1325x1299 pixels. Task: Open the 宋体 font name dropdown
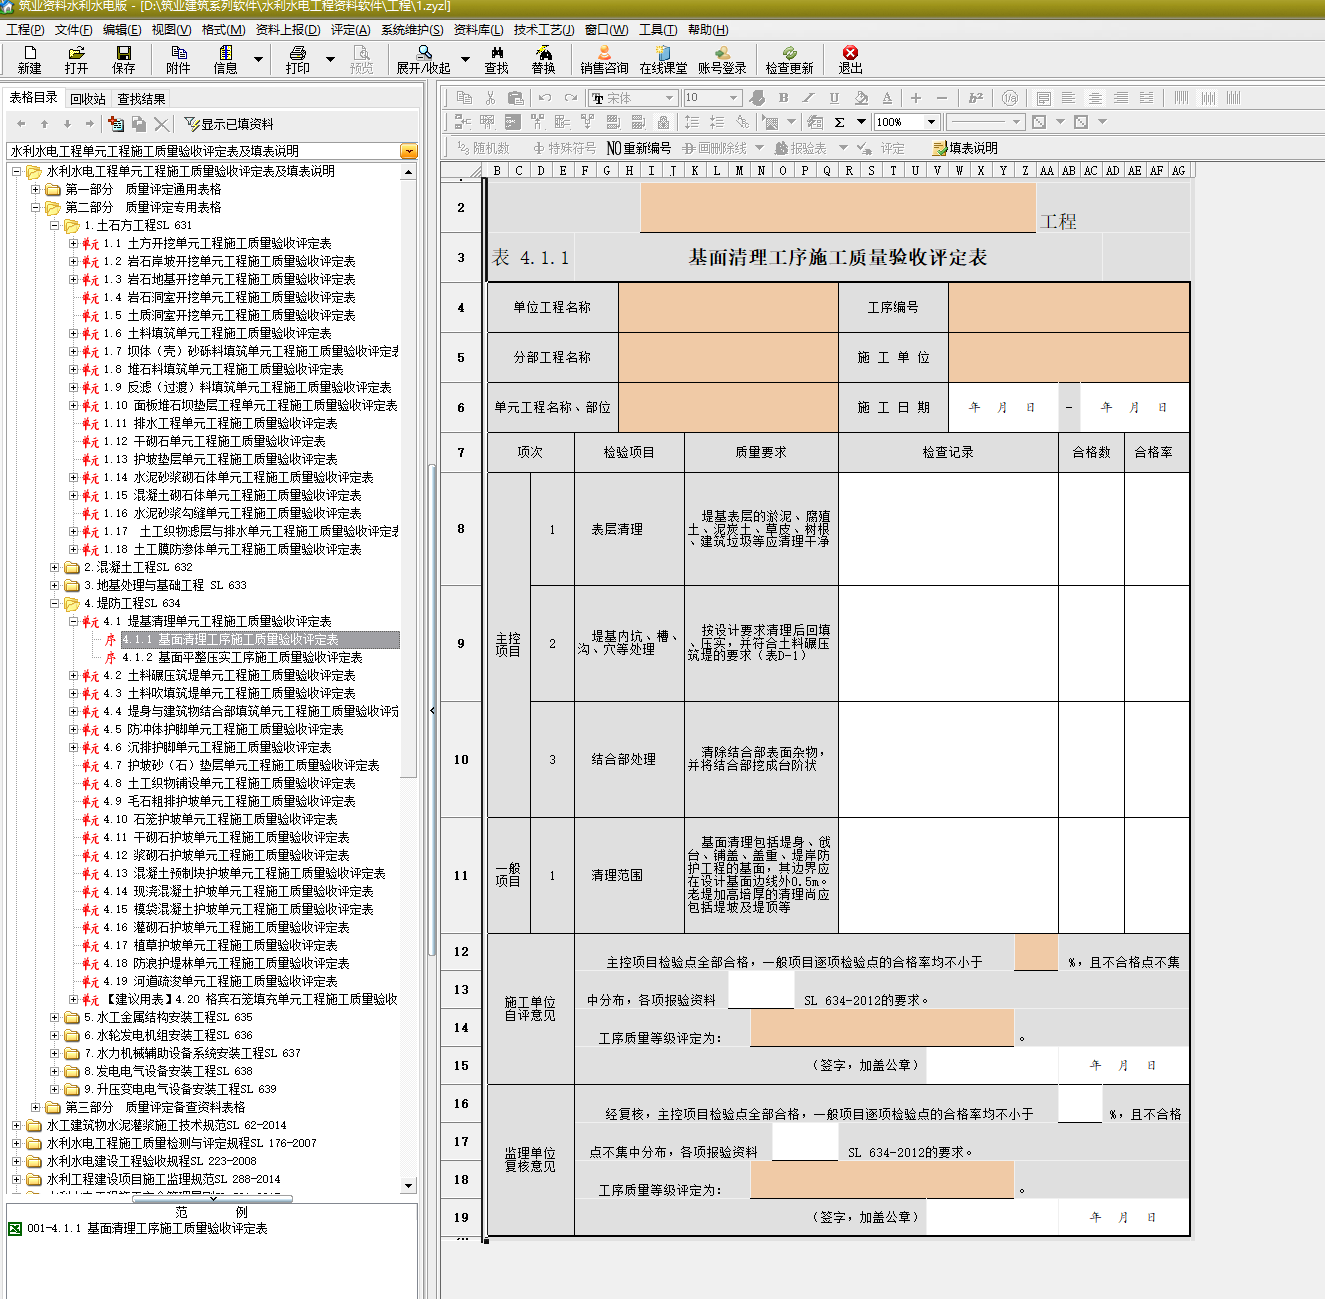pos(669,98)
